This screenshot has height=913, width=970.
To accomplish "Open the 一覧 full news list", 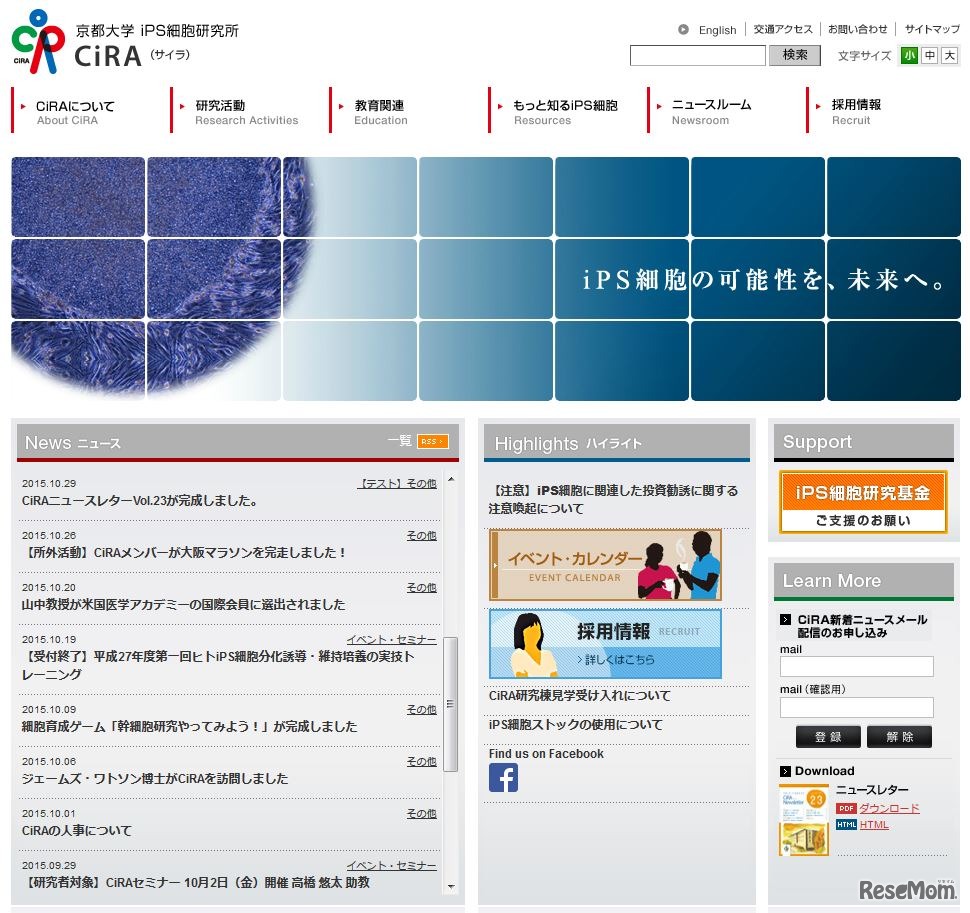I will (399, 441).
